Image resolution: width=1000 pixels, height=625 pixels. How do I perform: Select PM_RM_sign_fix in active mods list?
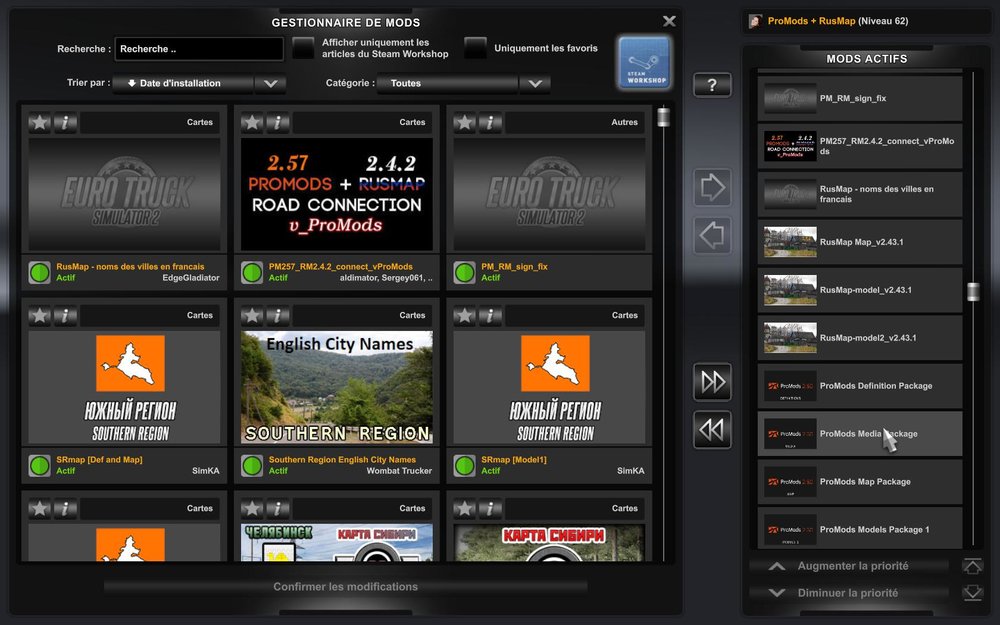click(x=860, y=98)
